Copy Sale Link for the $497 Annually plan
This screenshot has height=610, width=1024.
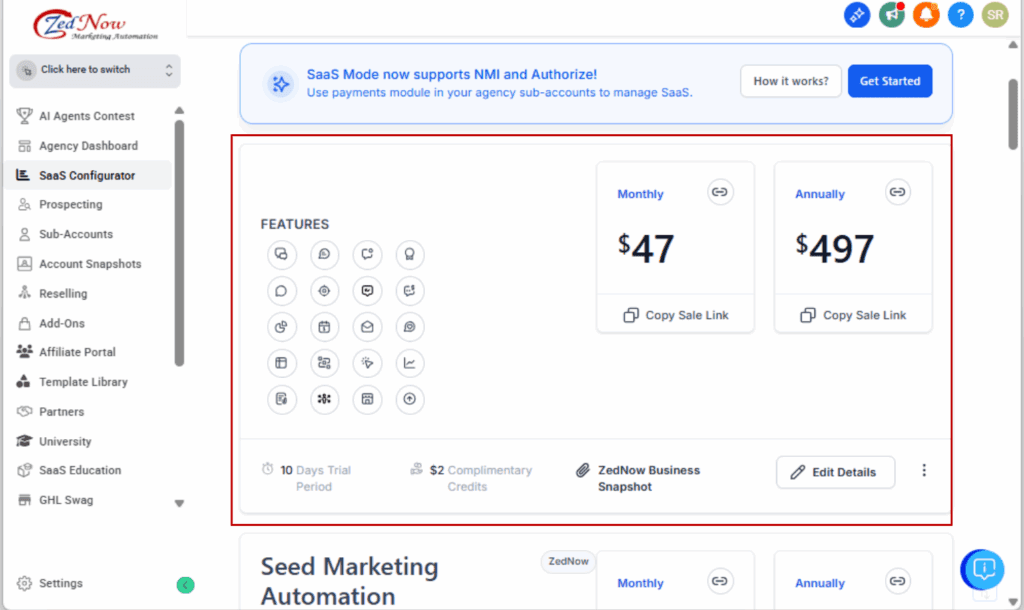pyautogui.click(x=853, y=315)
